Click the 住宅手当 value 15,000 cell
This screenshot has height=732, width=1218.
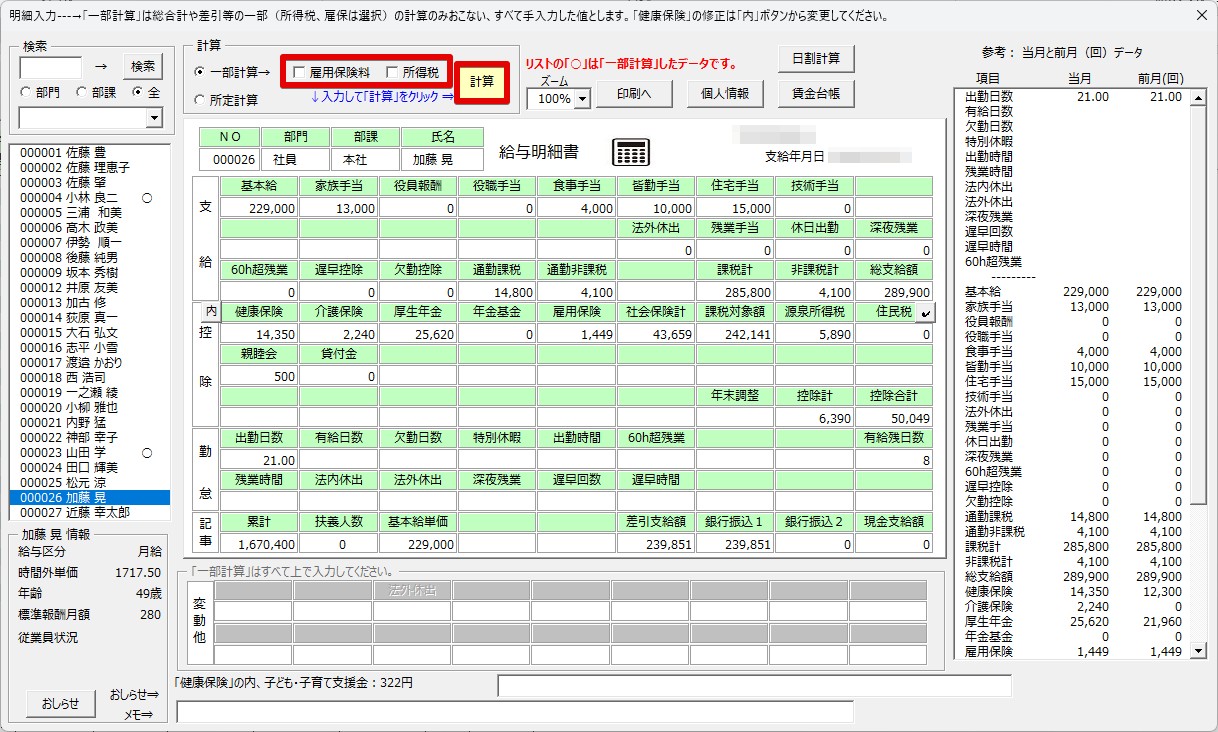(735, 208)
